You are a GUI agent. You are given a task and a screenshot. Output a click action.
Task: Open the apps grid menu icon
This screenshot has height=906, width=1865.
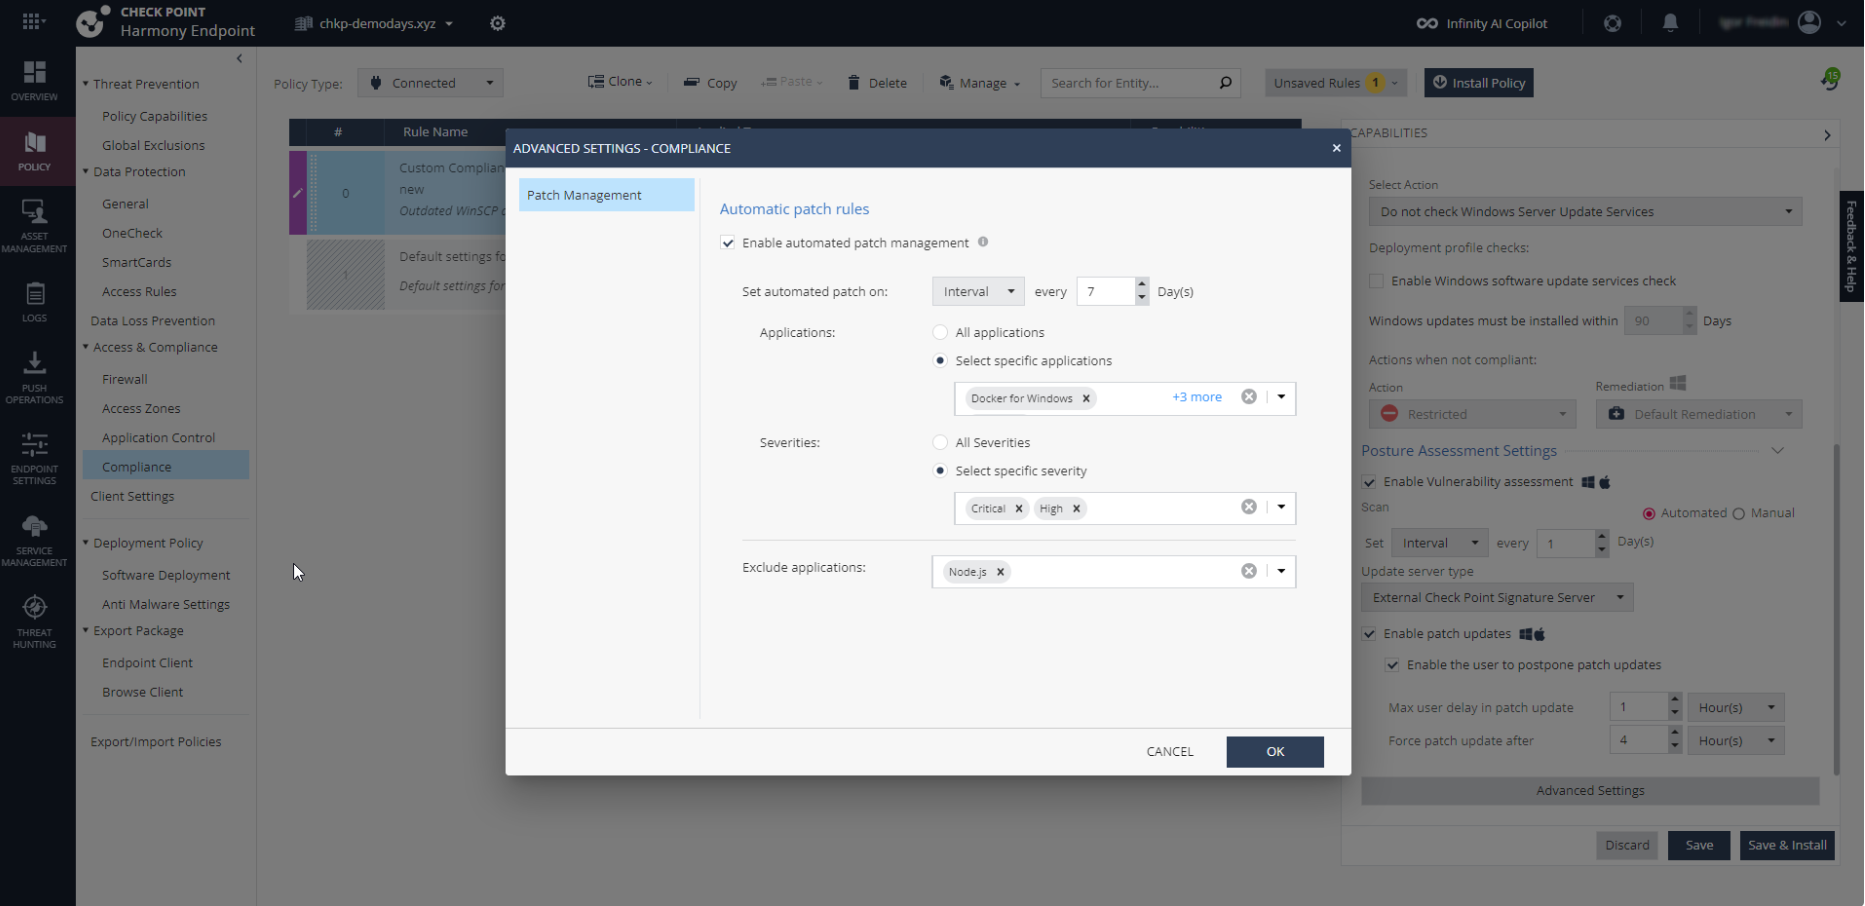(33, 21)
